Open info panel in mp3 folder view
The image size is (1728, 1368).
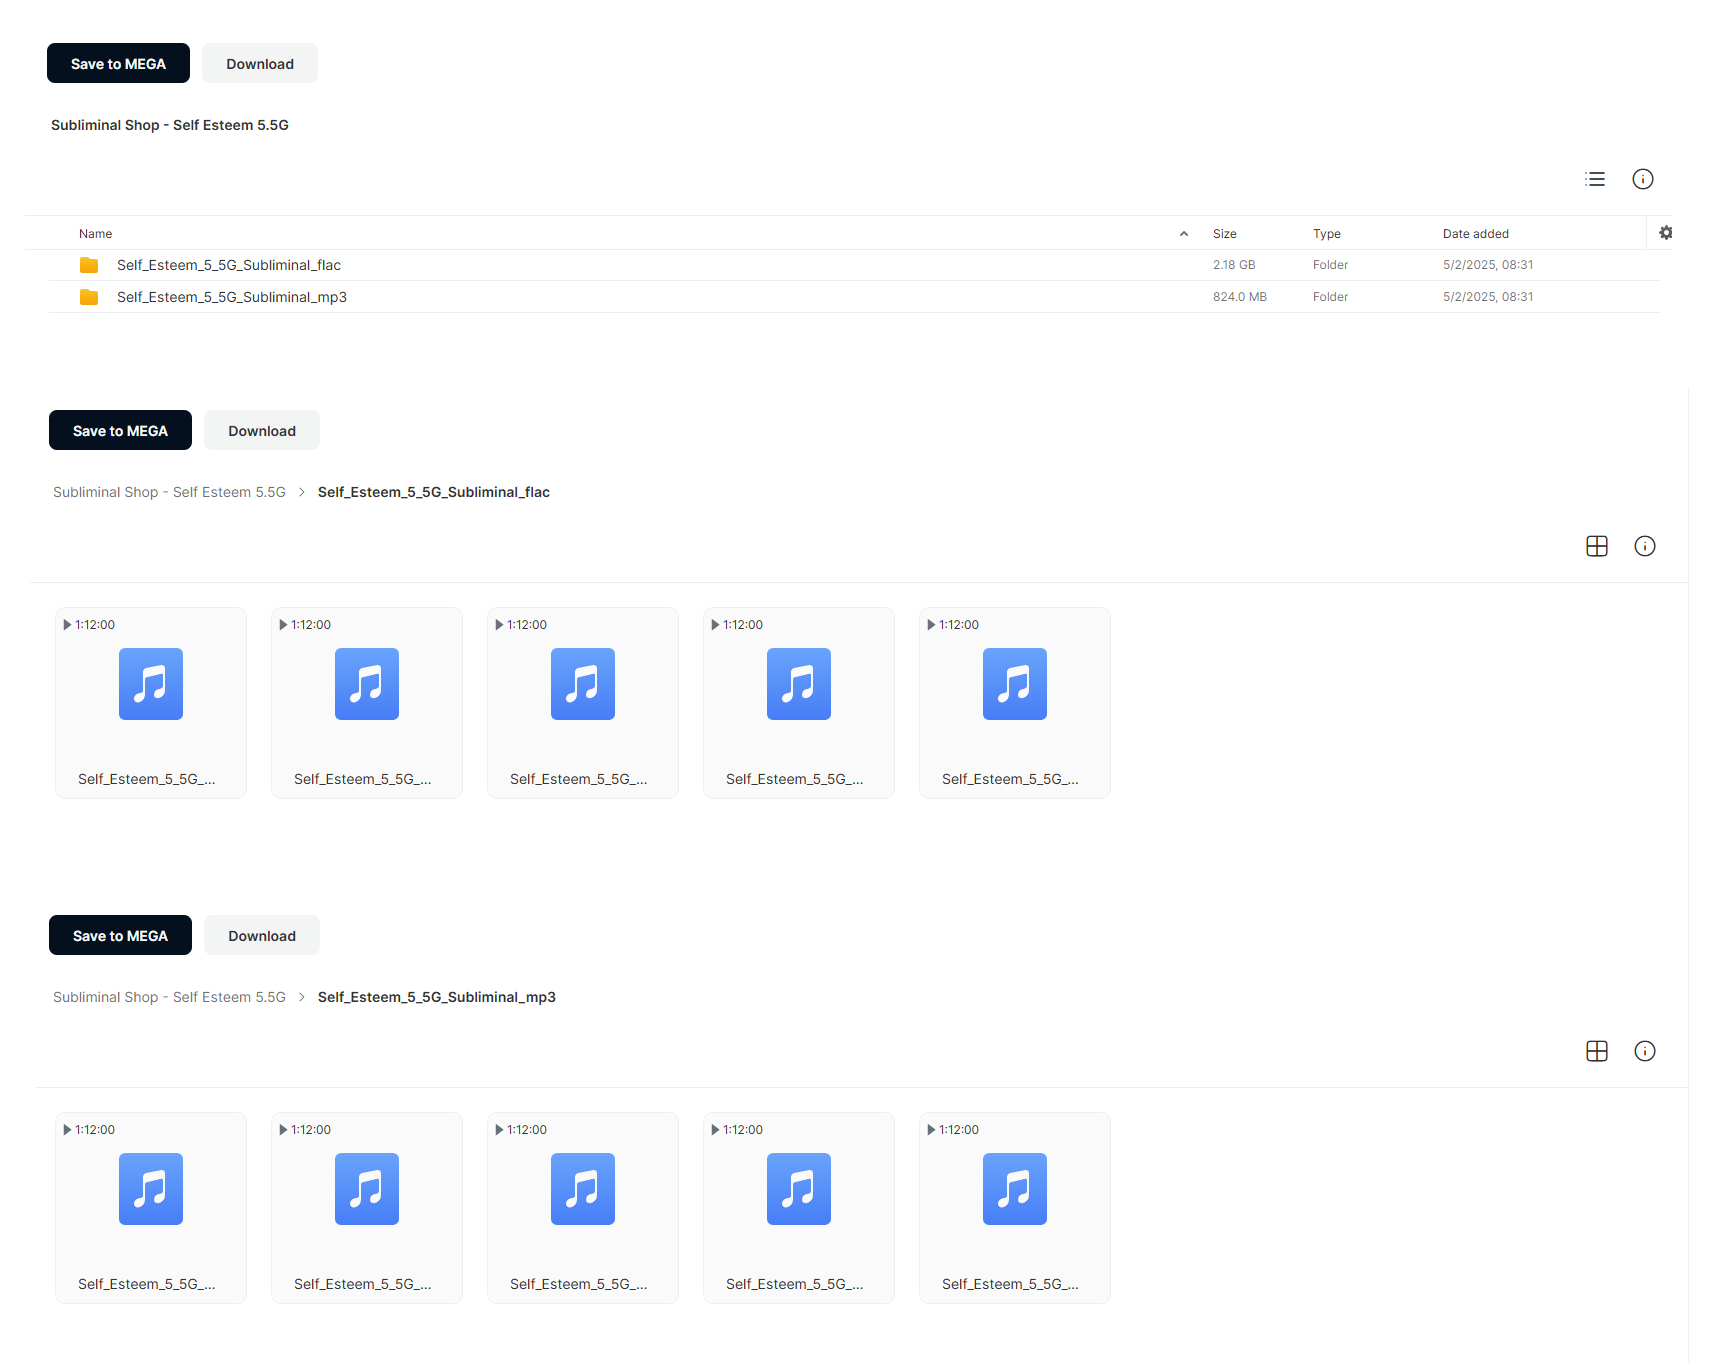pos(1645,1051)
